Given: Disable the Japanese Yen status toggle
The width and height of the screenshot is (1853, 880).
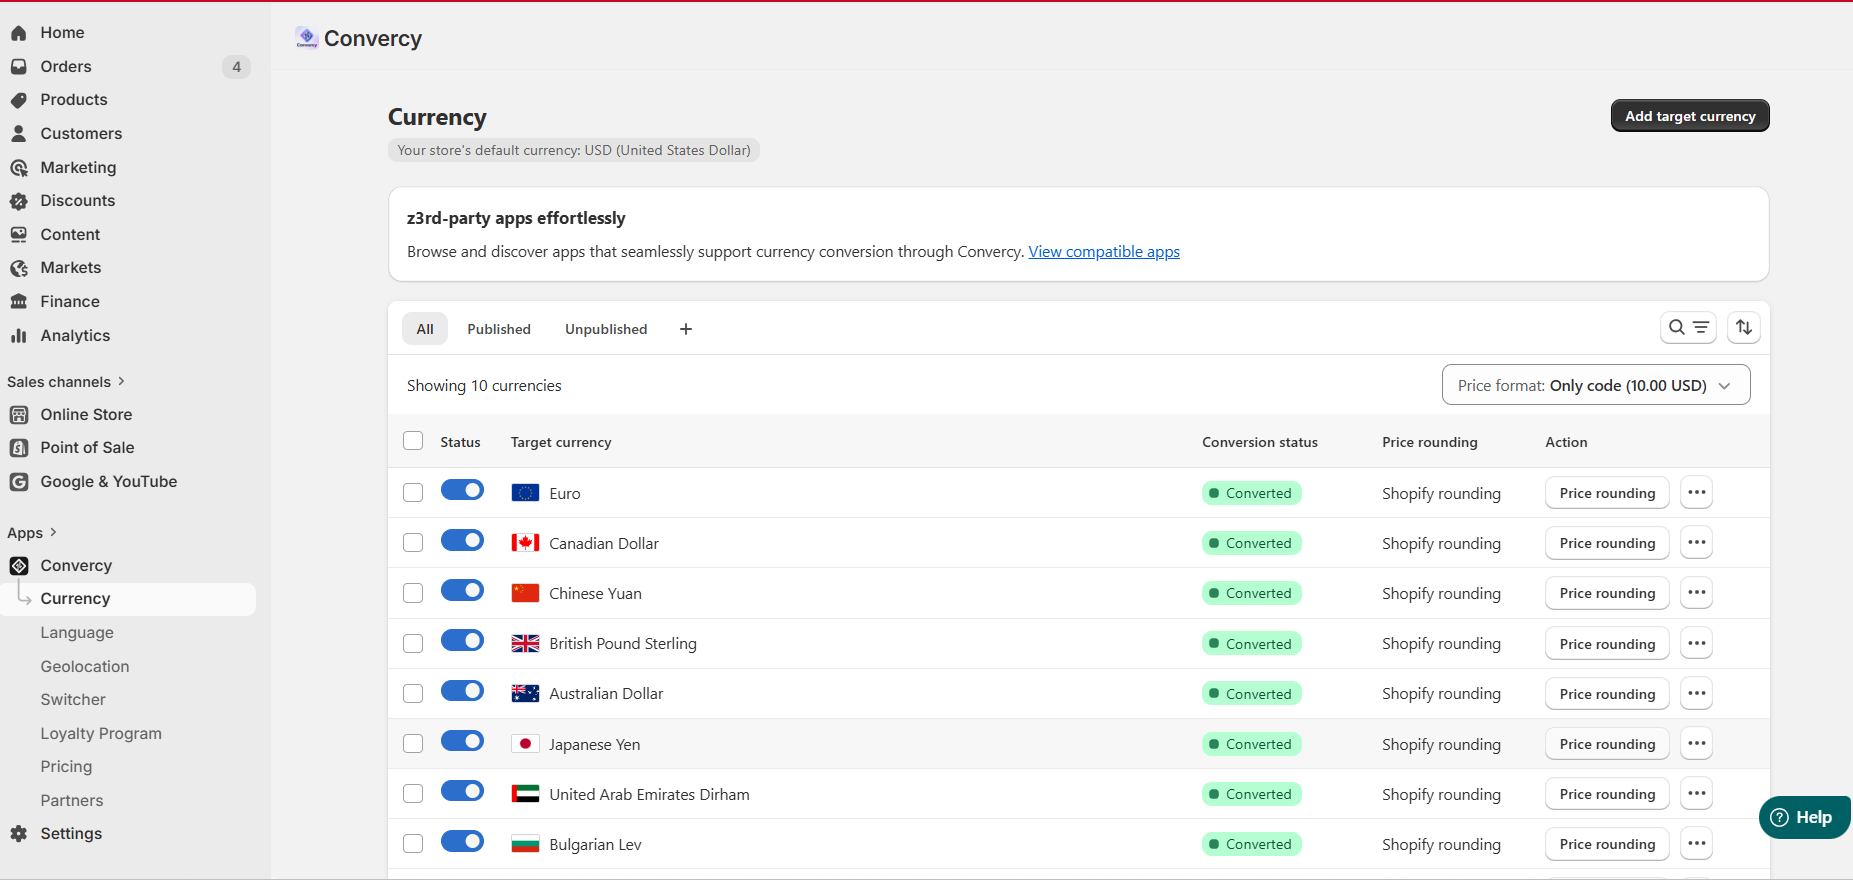Looking at the screenshot, I should click(462, 741).
